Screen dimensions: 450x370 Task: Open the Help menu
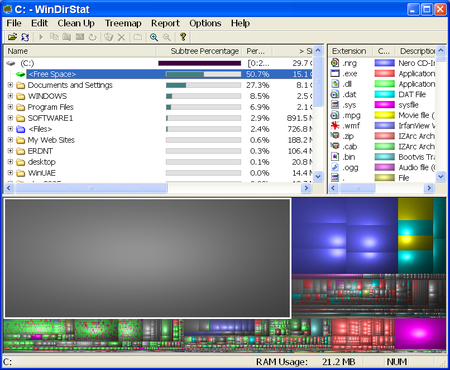pos(240,23)
